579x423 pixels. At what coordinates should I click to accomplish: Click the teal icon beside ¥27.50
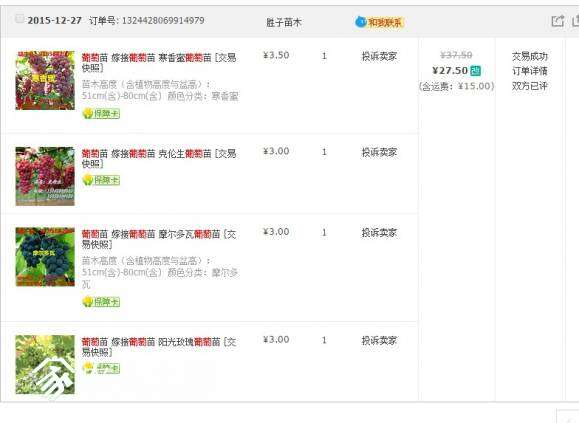[476, 70]
